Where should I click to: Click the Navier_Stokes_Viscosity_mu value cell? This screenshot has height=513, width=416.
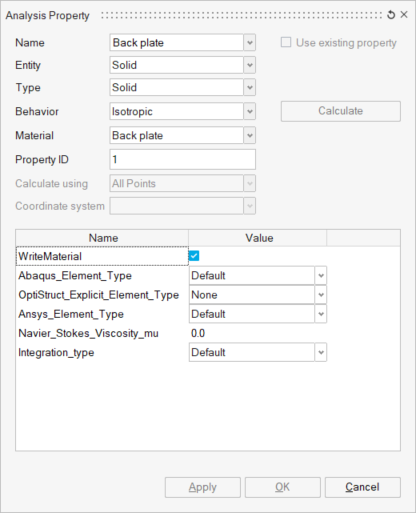257,333
